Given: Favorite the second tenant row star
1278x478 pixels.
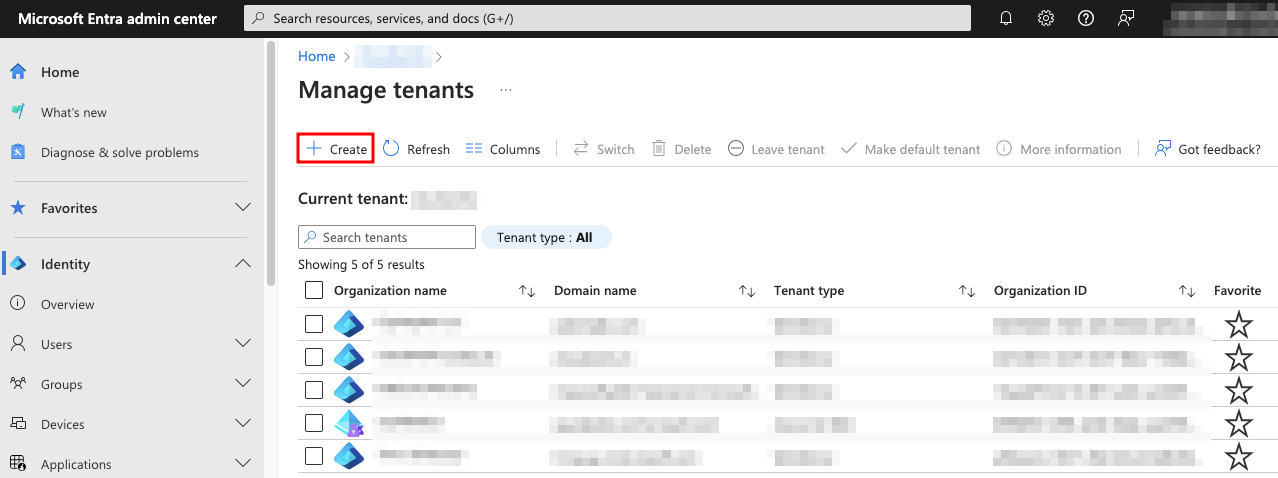Looking at the screenshot, I should 1239,357.
